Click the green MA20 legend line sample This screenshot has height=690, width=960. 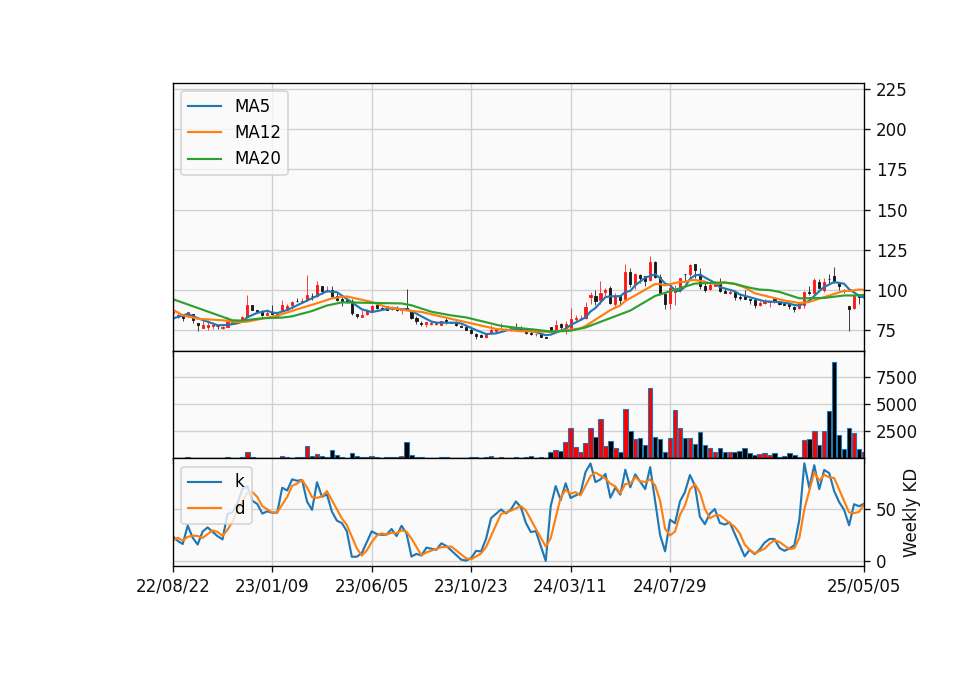204,158
